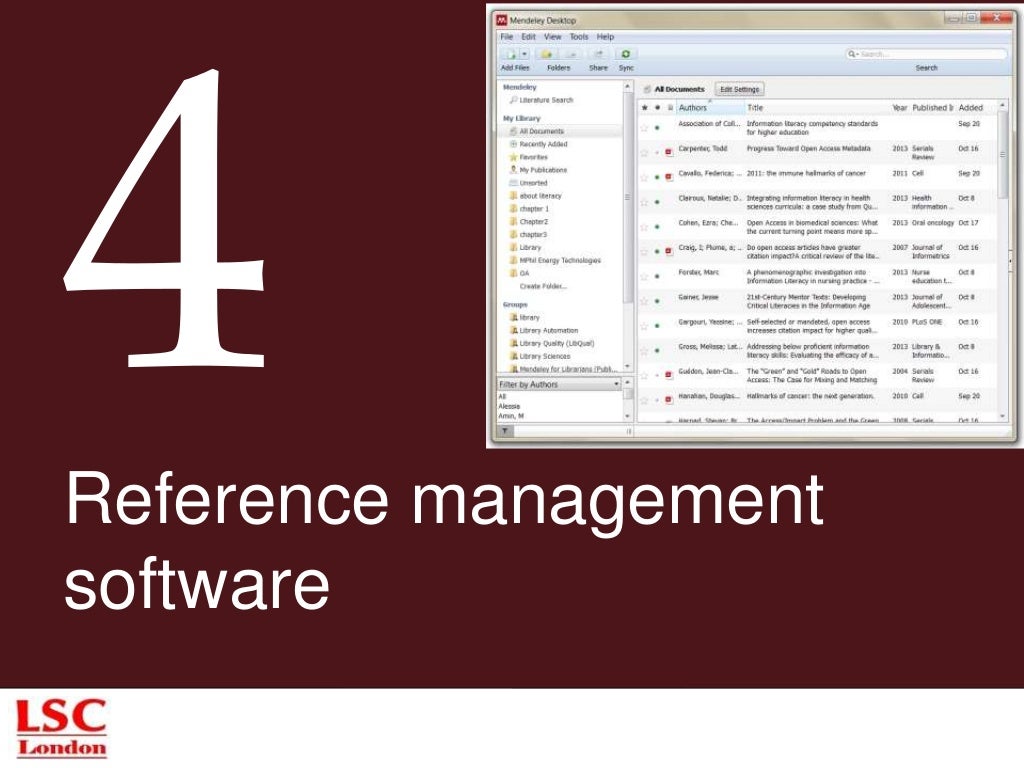Toggle read status dot for Clairoux, Natalie row
The height and width of the screenshot is (768, 1024).
click(x=657, y=202)
